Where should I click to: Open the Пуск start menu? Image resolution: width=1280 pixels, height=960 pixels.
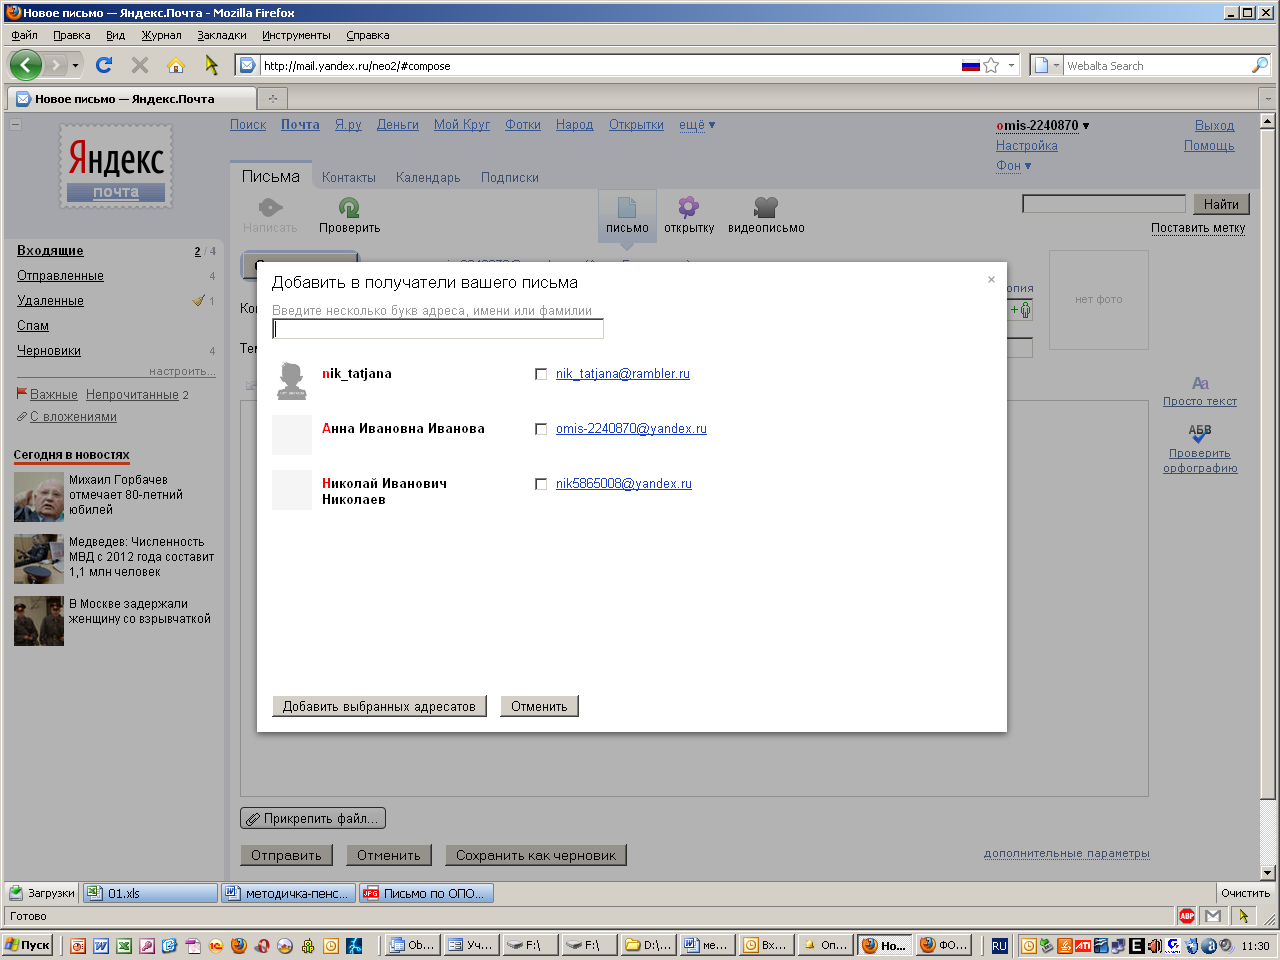point(27,945)
